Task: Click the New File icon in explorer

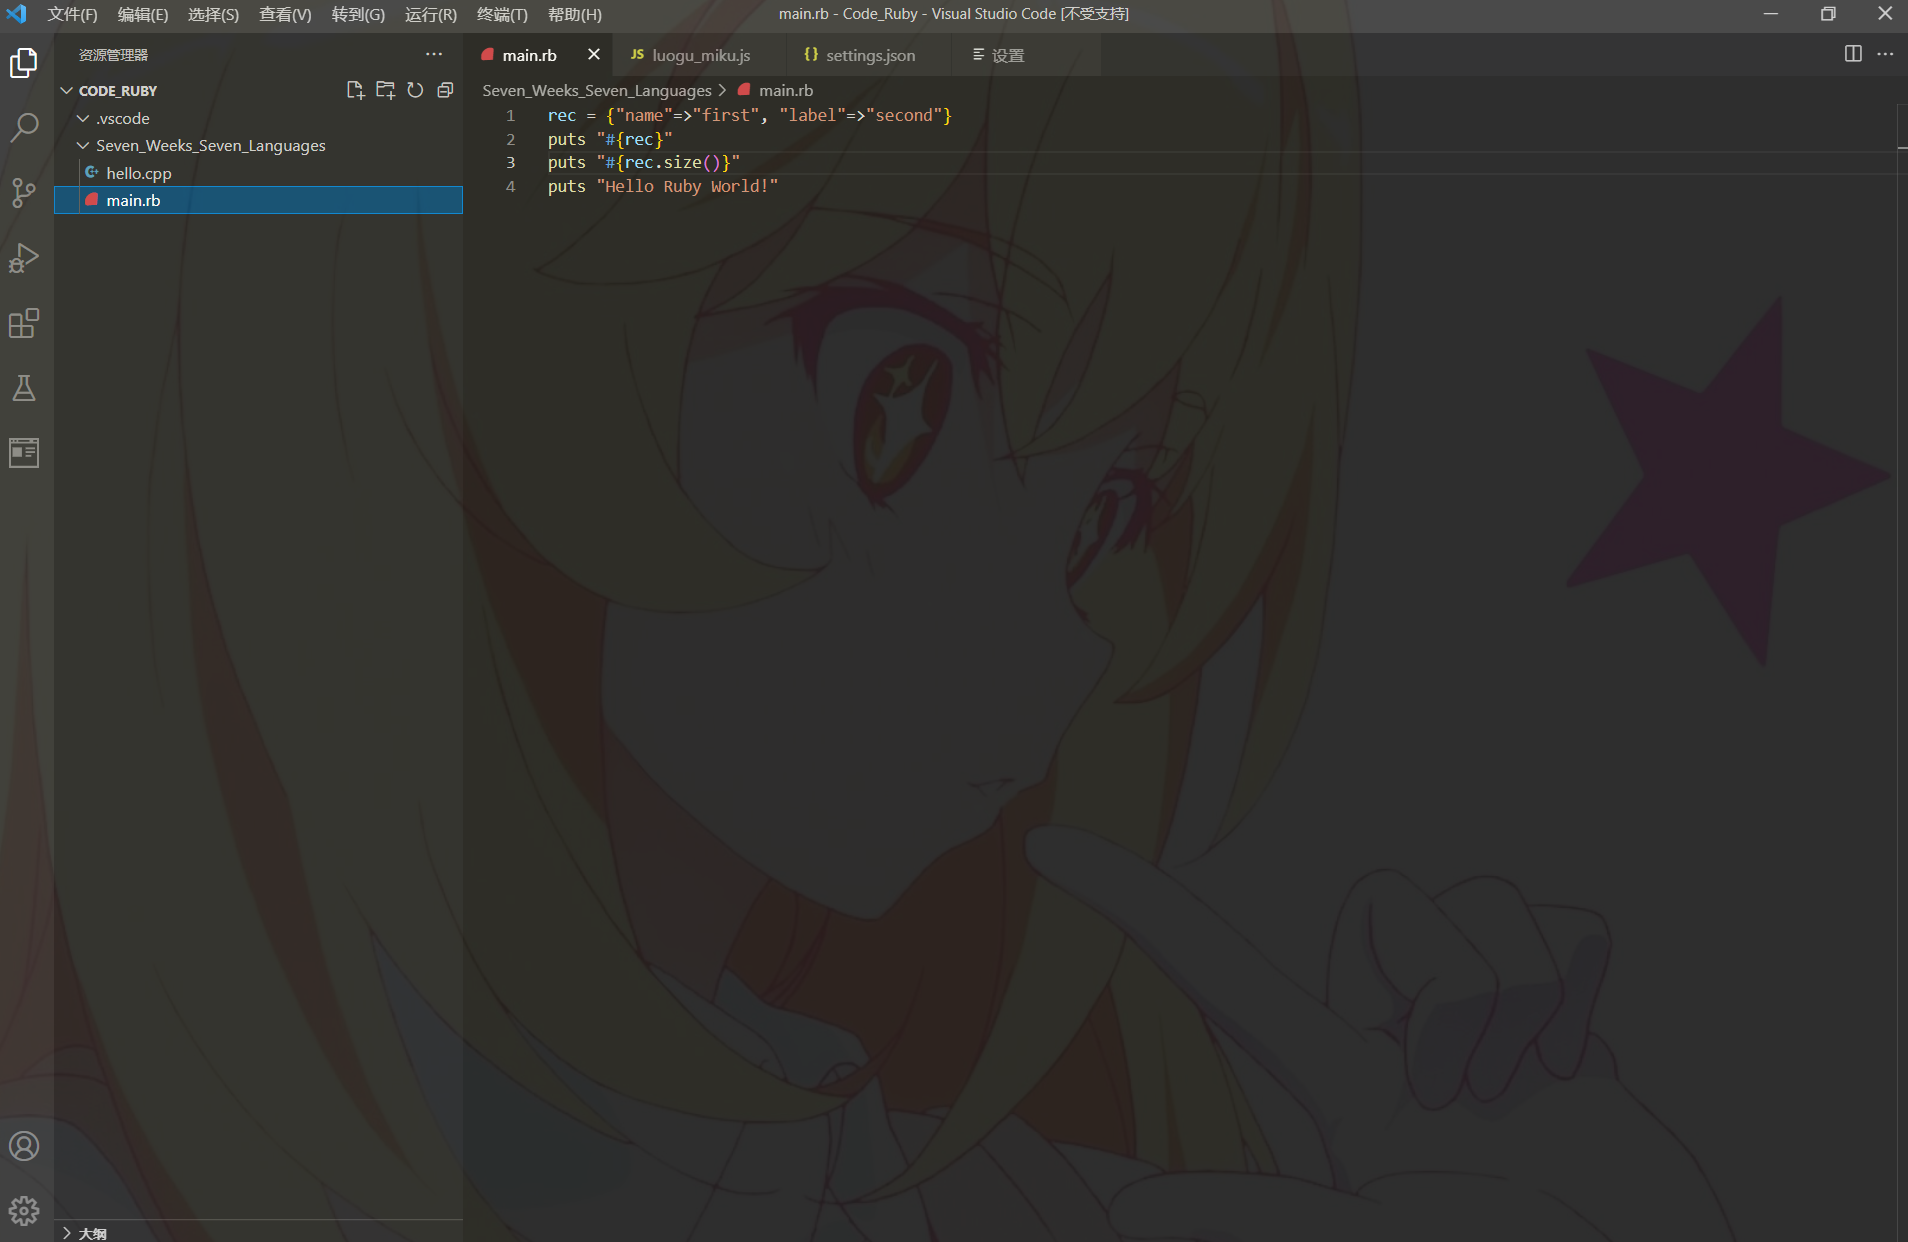Action: (x=355, y=90)
